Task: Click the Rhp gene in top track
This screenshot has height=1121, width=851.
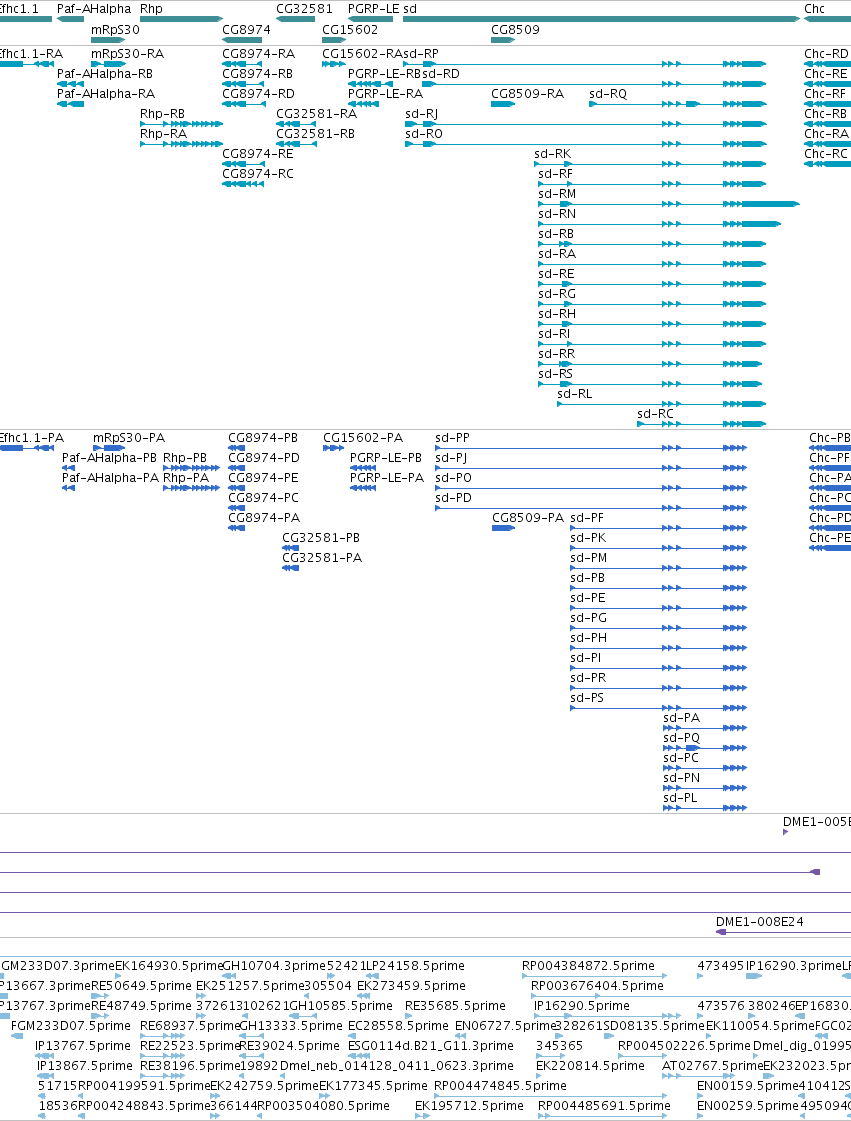Action: (182, 19)
